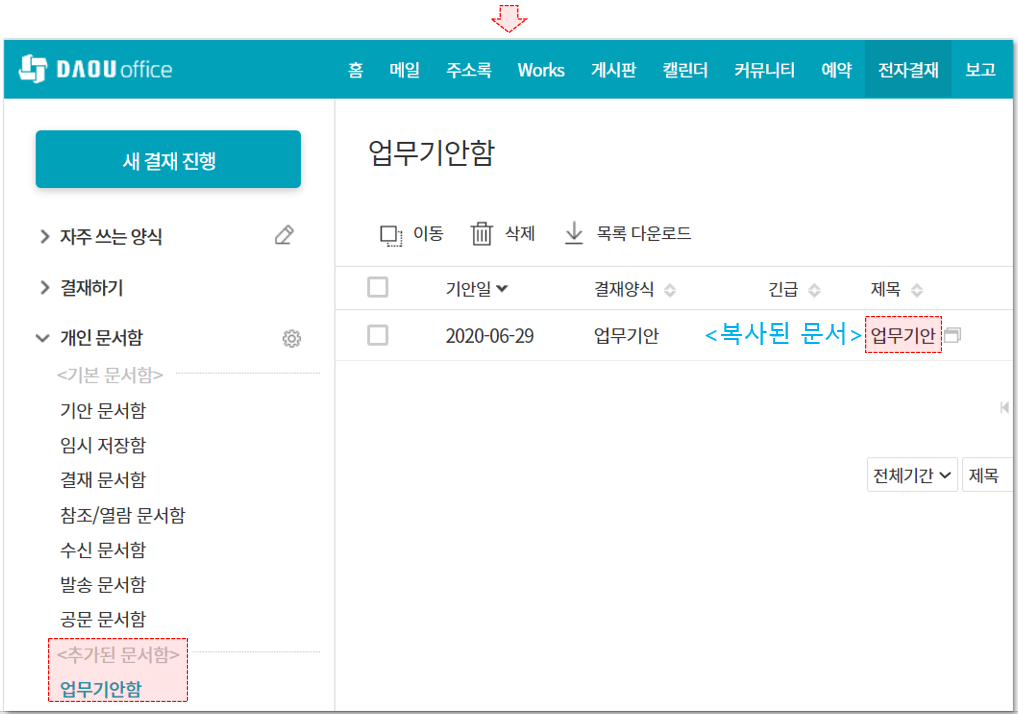
Task: Click the 목록 다운로드 download icon
Action: tap(574, 233)
